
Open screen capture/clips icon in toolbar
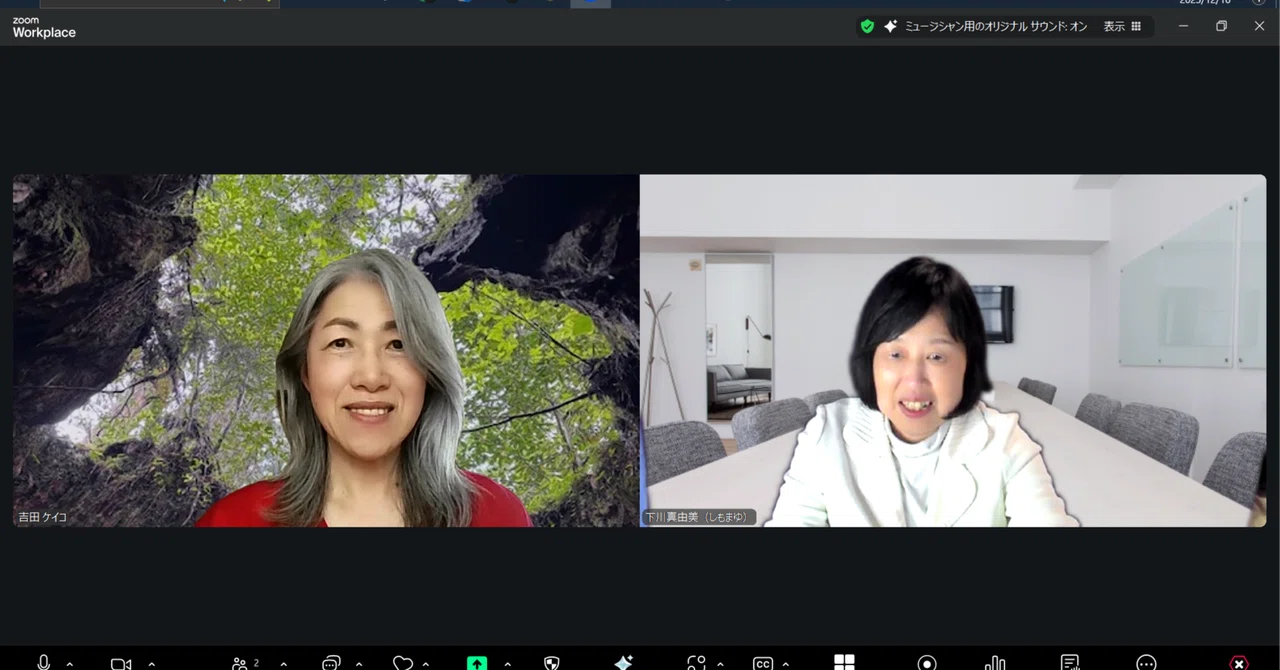(x=697, y=663)
